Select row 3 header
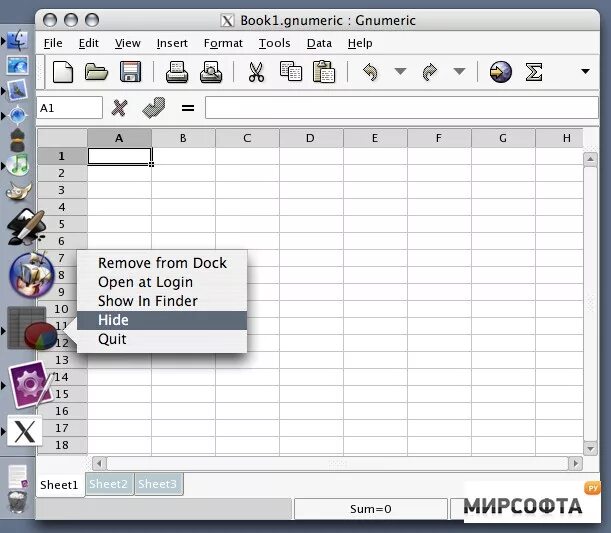Image resolution: width=611 pixels, height=533 pixels. coord(62,190)
